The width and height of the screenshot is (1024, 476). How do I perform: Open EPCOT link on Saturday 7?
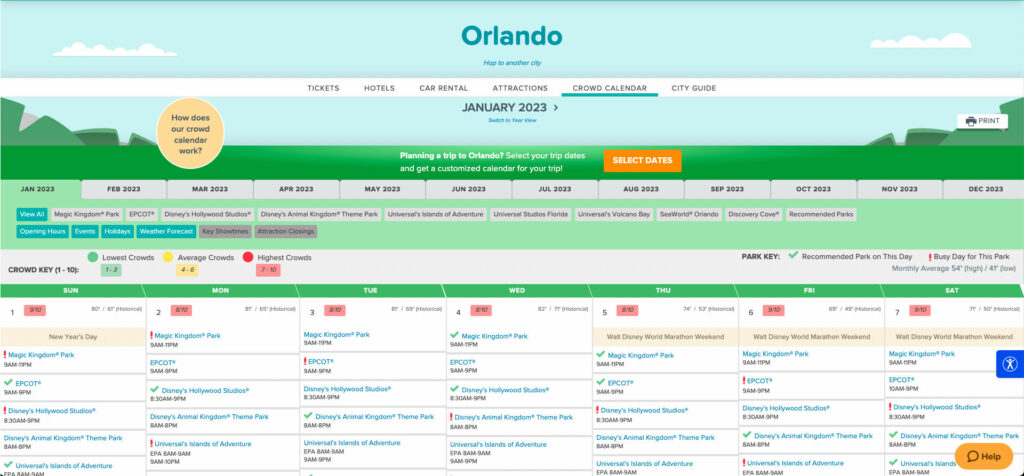901,380
